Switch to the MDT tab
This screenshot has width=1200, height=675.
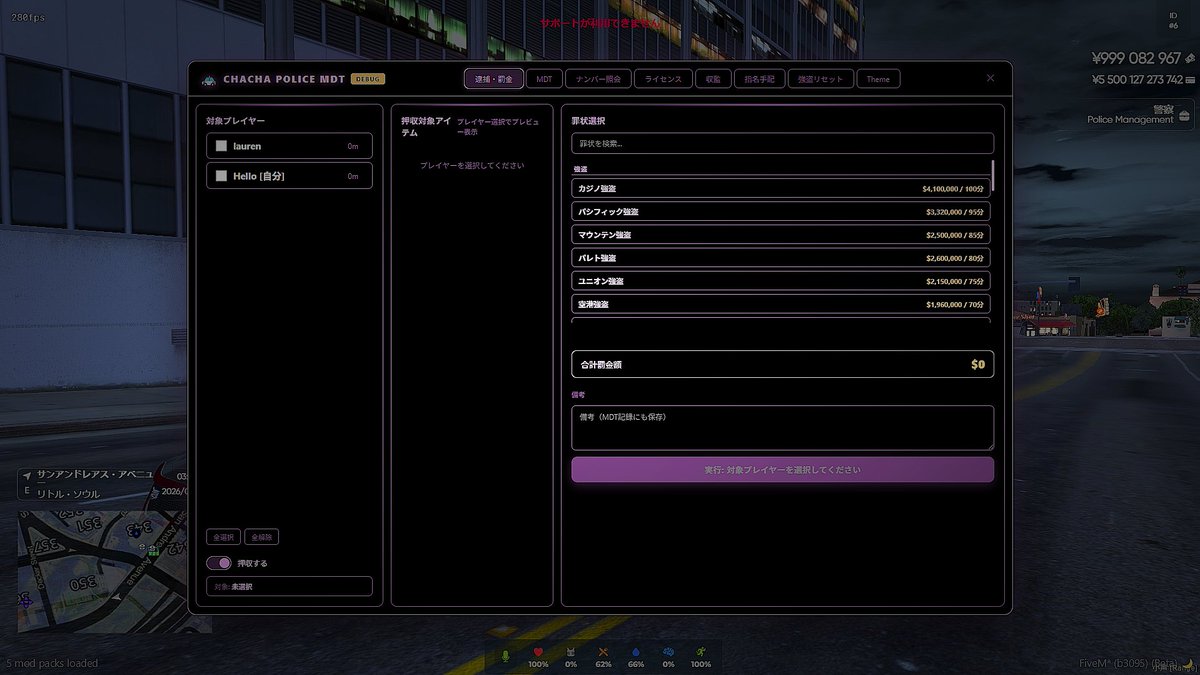(543, 79)
